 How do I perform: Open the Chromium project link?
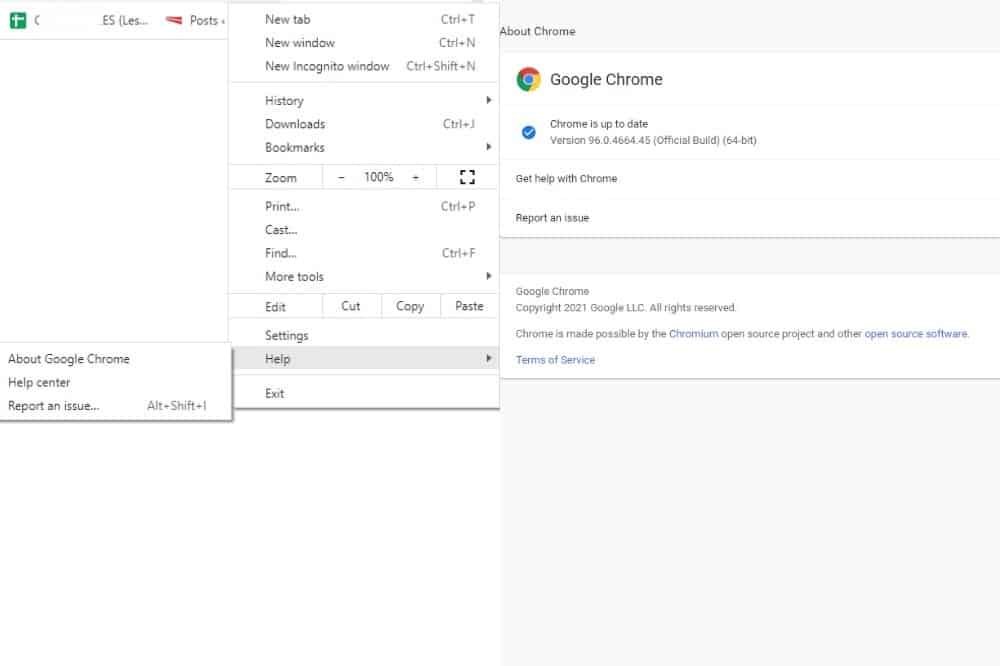pyautogui.click(x=693, y=334)
